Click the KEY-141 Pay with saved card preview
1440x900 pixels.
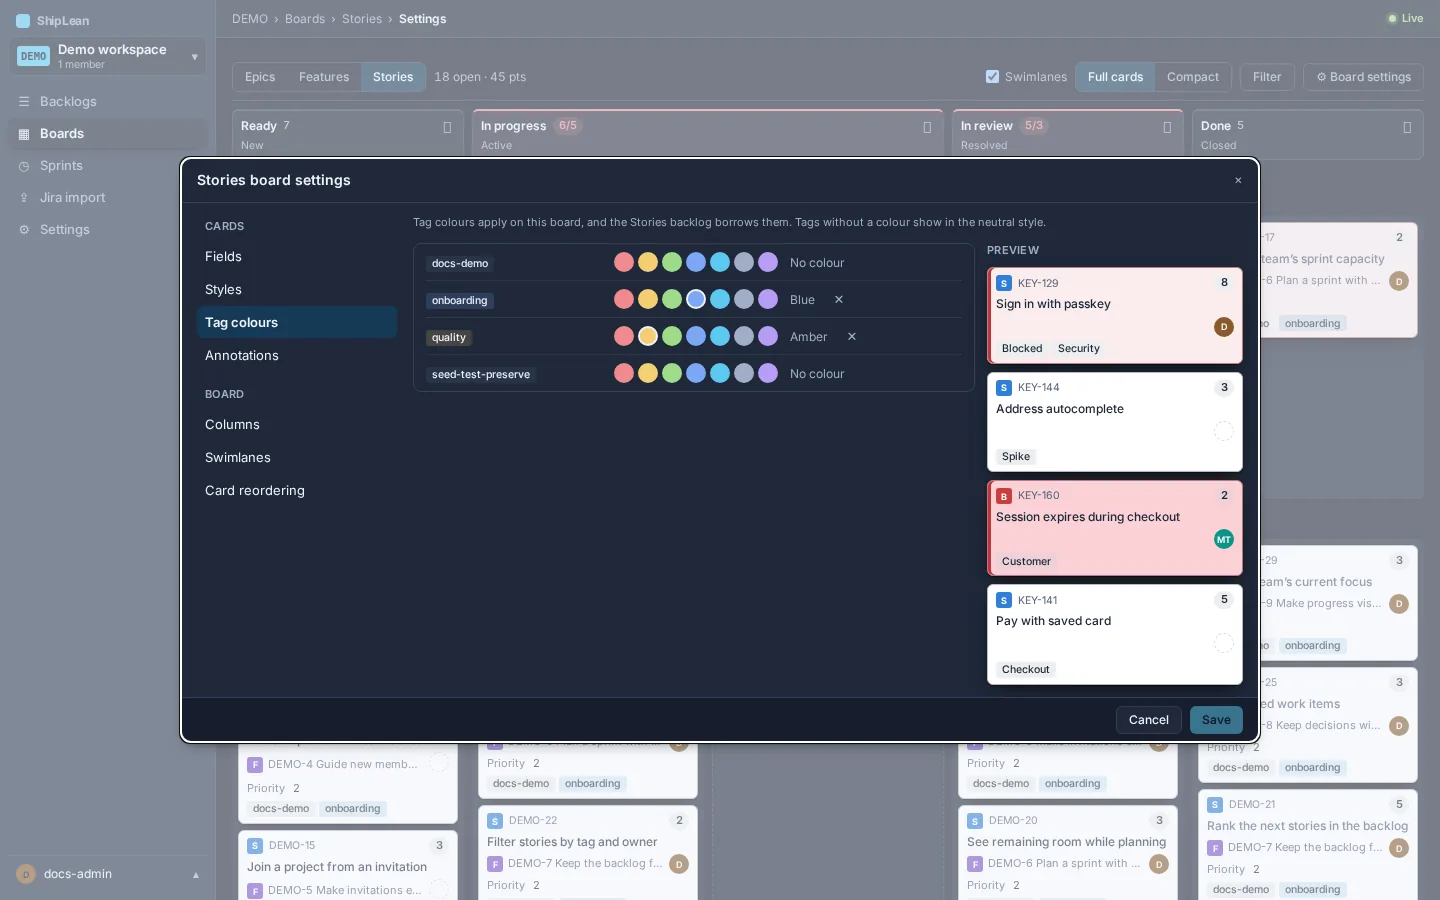1115,635
